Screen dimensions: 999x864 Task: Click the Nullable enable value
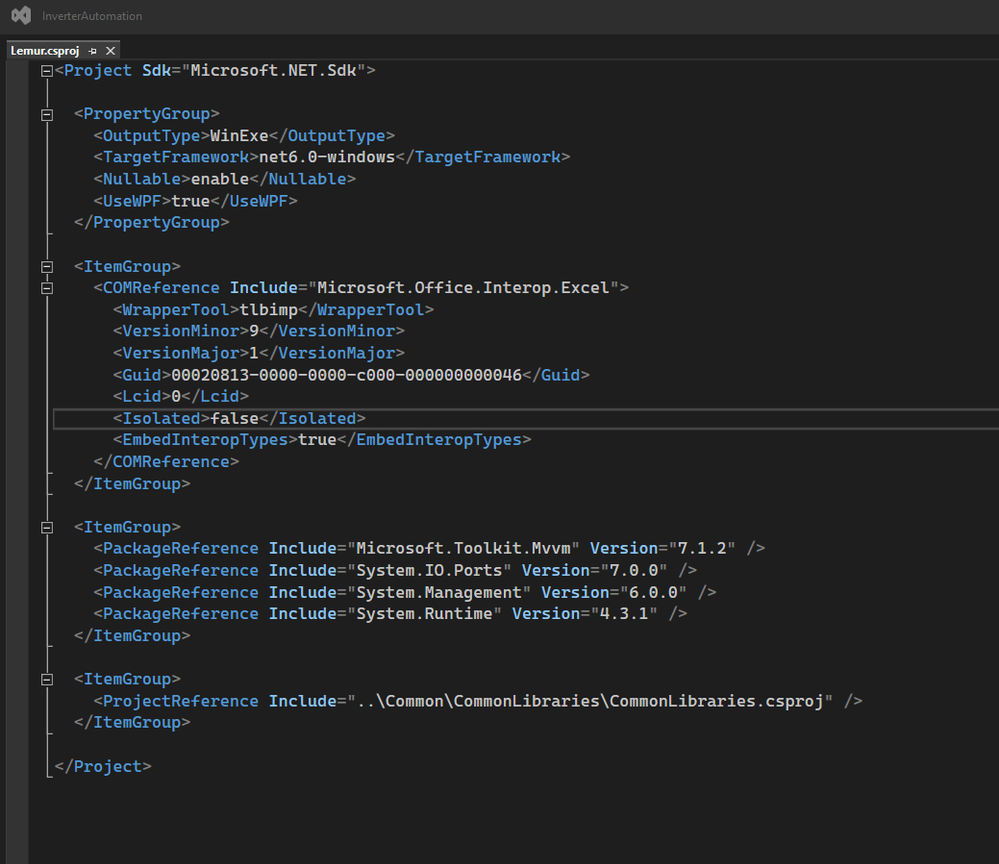click(x=220, y=179)
